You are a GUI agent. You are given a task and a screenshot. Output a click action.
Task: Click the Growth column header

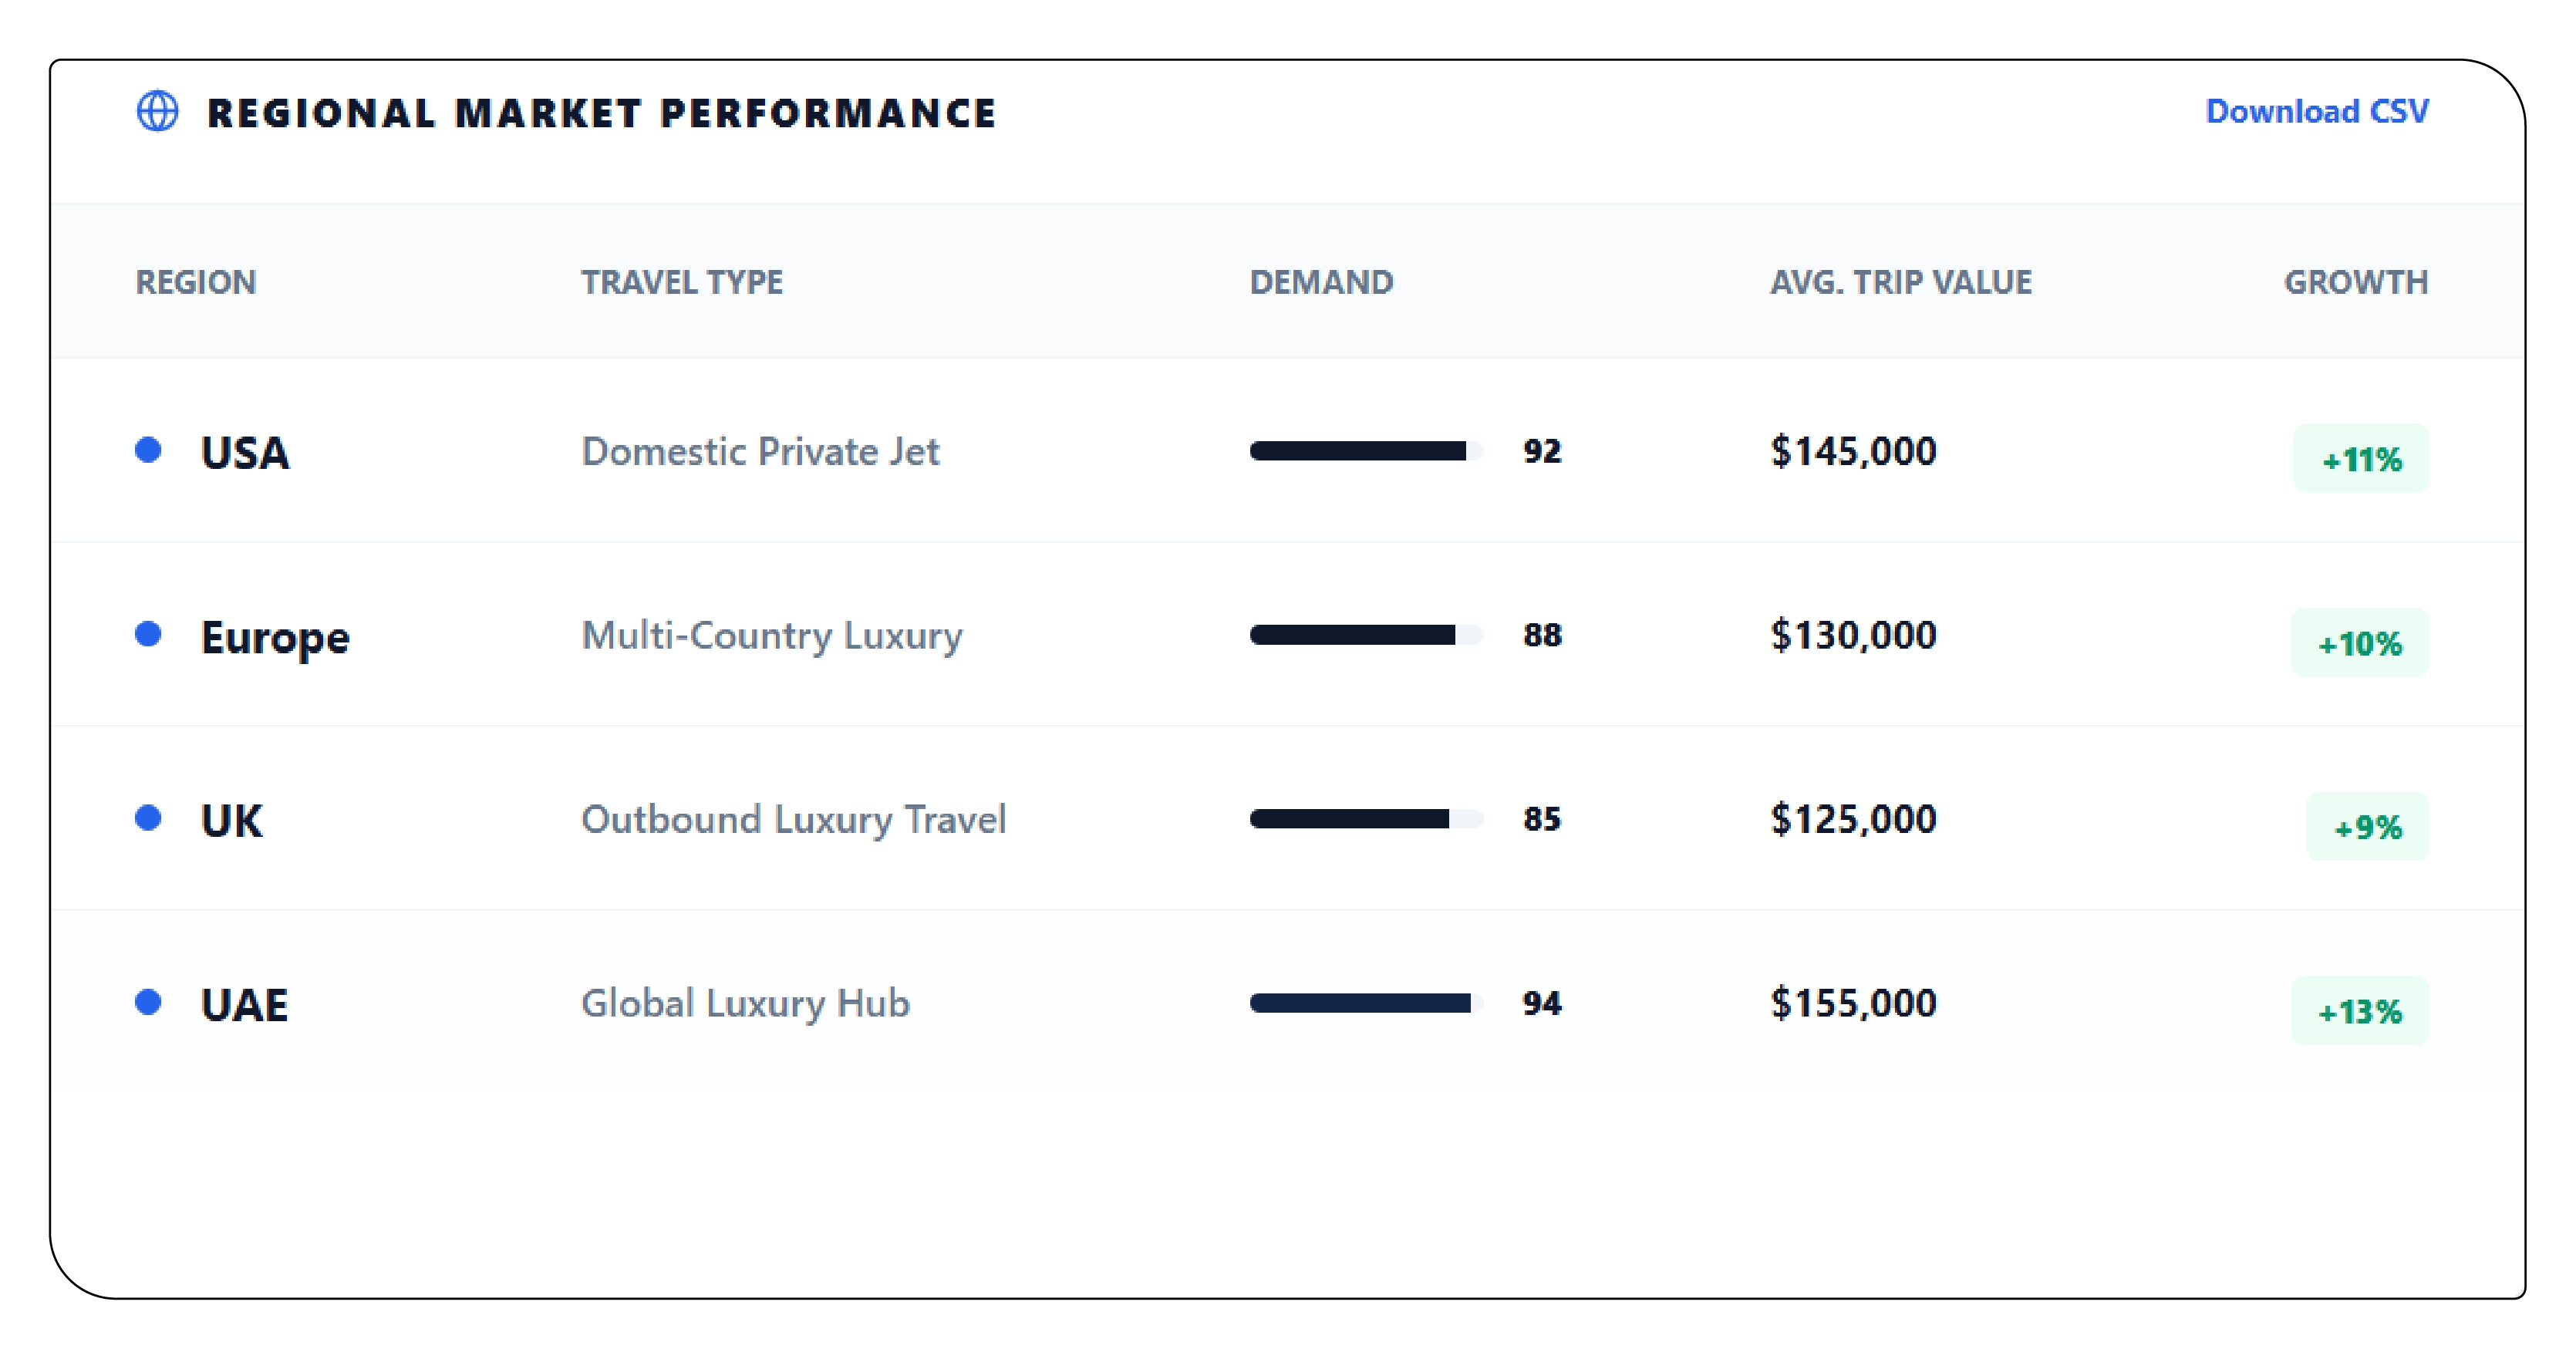pyautogui.click(x=2355, y=282)
